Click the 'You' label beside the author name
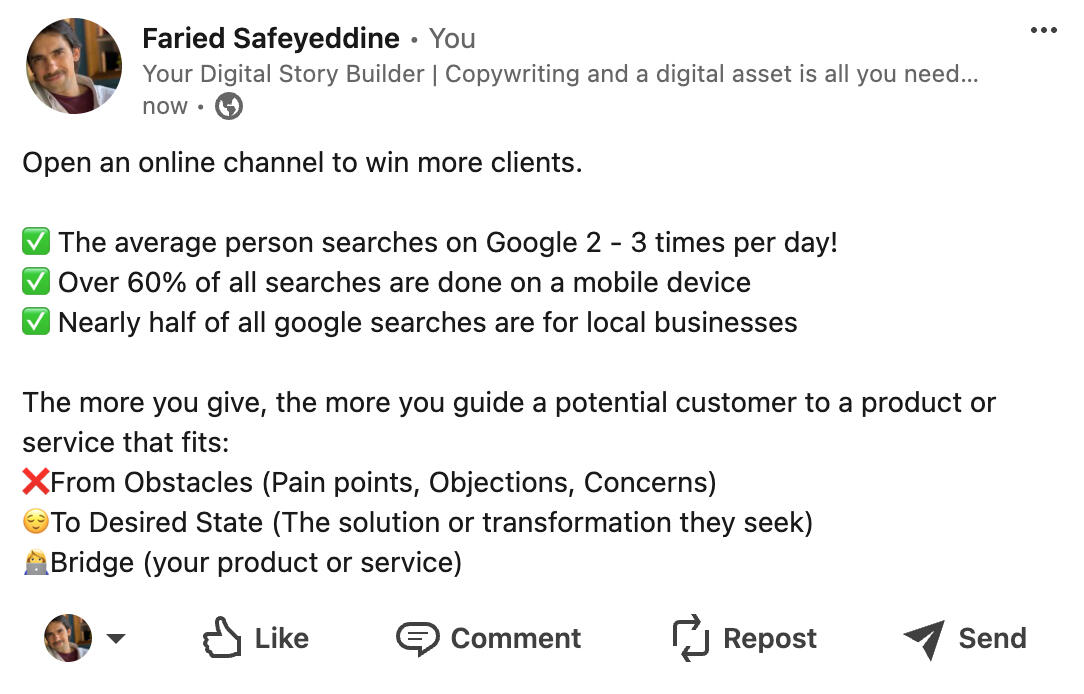This screenshot has width=1084, height=694. click(x=452, y=39)
